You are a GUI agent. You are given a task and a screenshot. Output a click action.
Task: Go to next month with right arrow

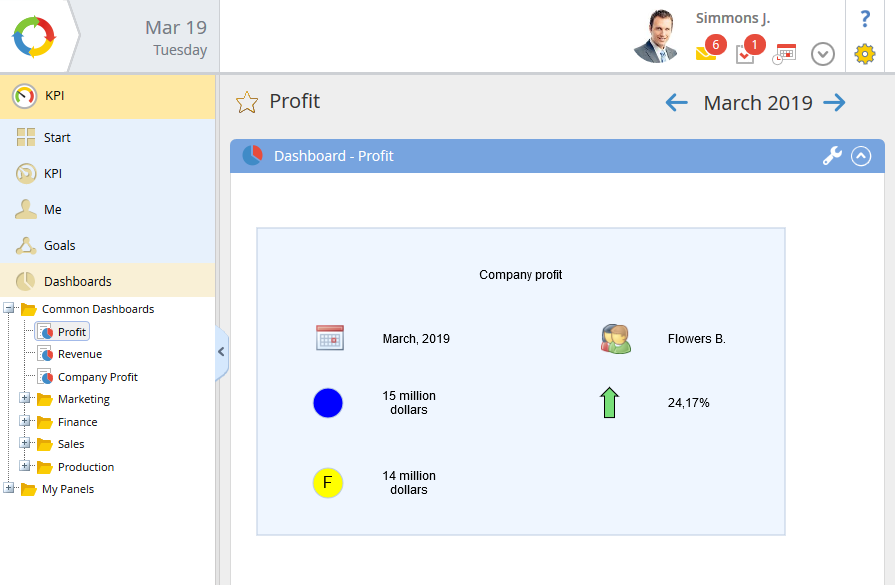tap(834, 102)
